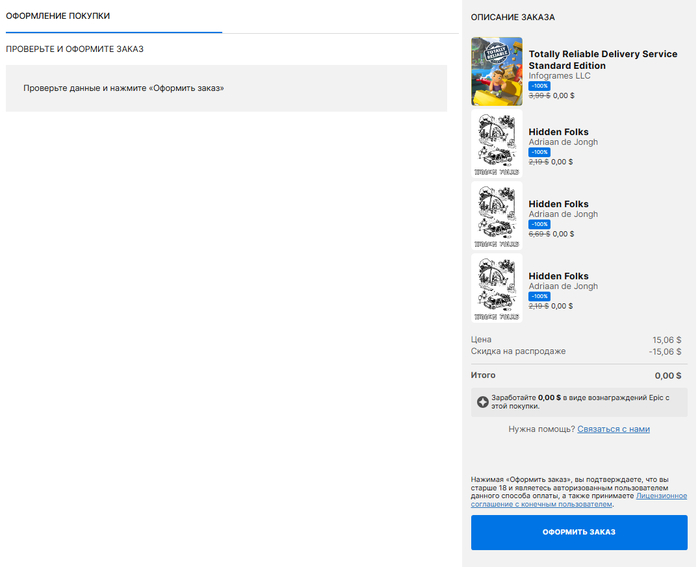Click the -100% badge under Totally Reliable Delivery Service
Viewport: 700px width, 567px height.
pyautogui.click(x=539, y=86)
